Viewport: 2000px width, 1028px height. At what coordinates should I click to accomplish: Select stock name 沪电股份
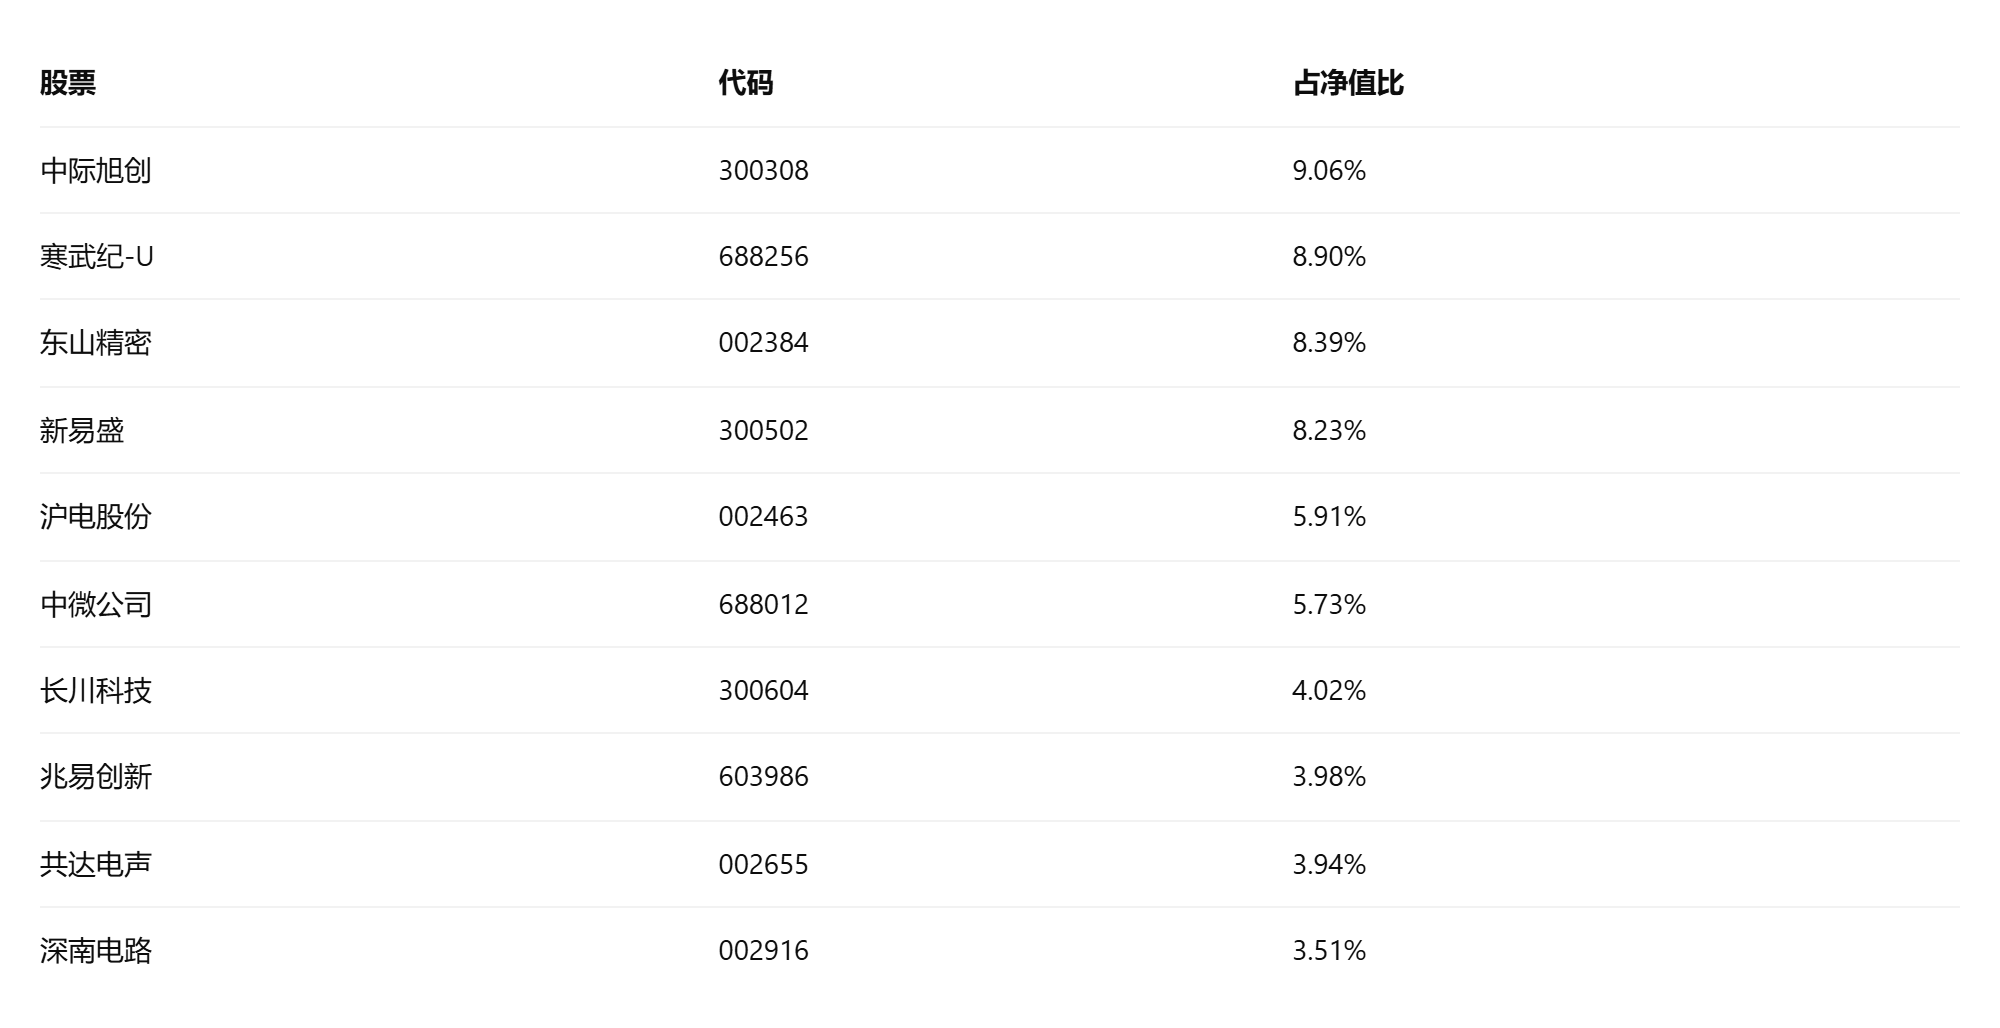tap(96, 517)
